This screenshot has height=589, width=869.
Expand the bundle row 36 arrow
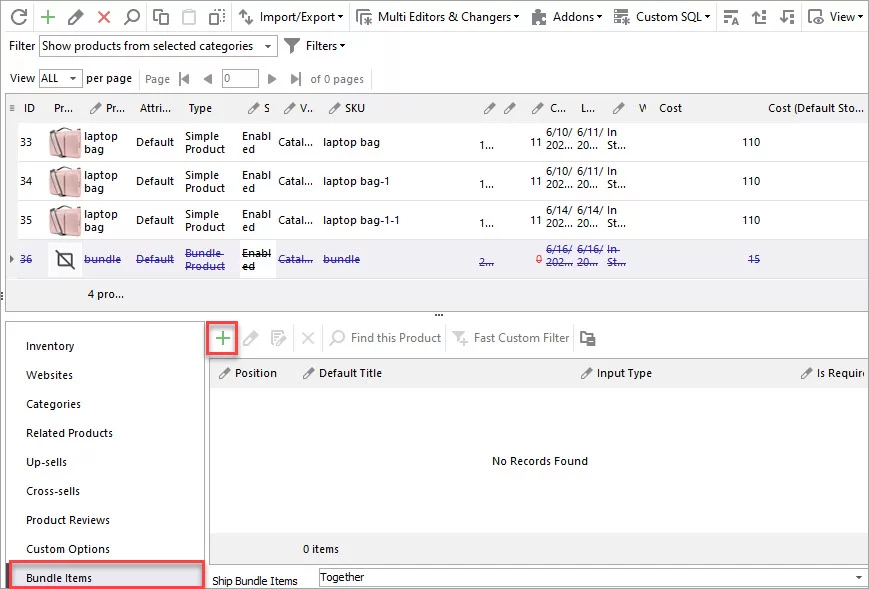tap(12, 259)
